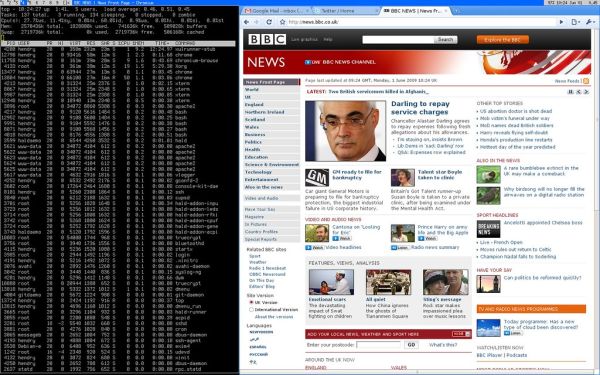Go to next ticker headline

point(586,92)
